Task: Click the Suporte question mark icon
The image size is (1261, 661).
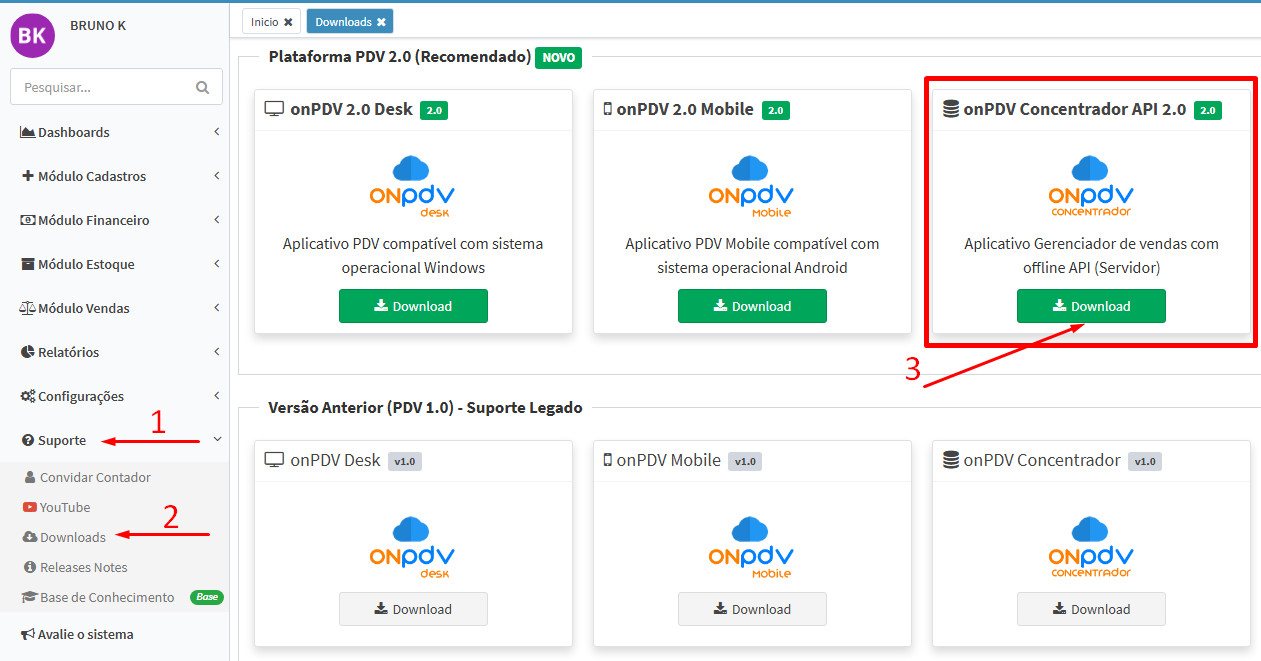Action: [28, 440]
